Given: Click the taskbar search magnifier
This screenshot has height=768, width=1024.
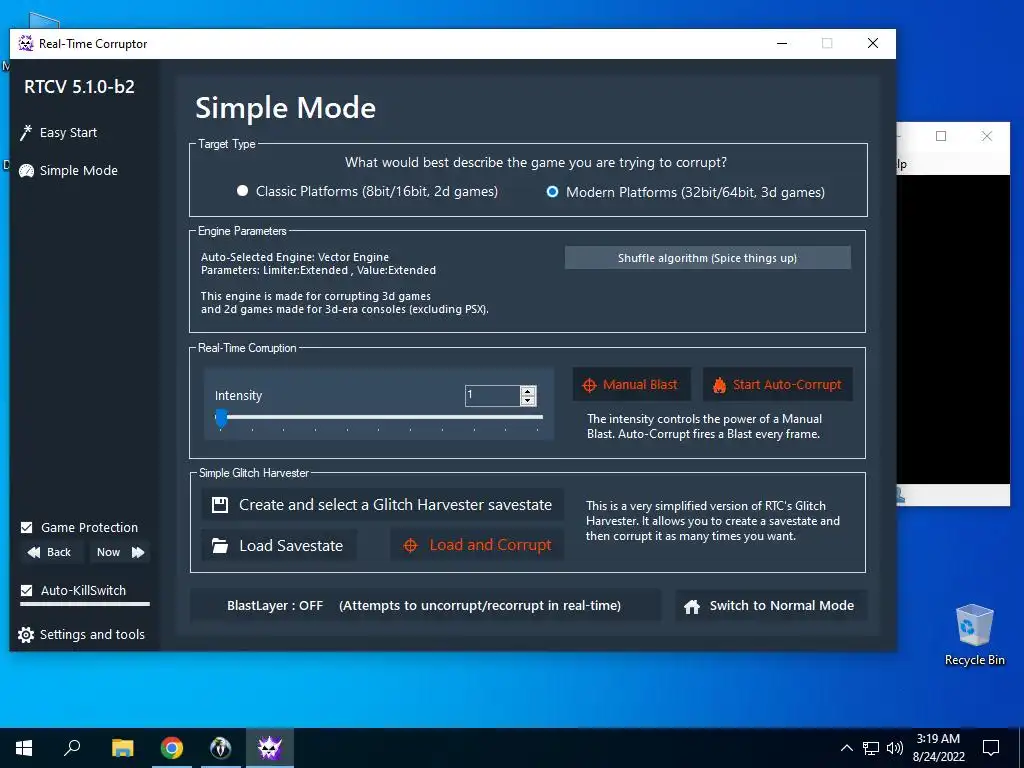Looking at the screenshot, I should (72, 748).
